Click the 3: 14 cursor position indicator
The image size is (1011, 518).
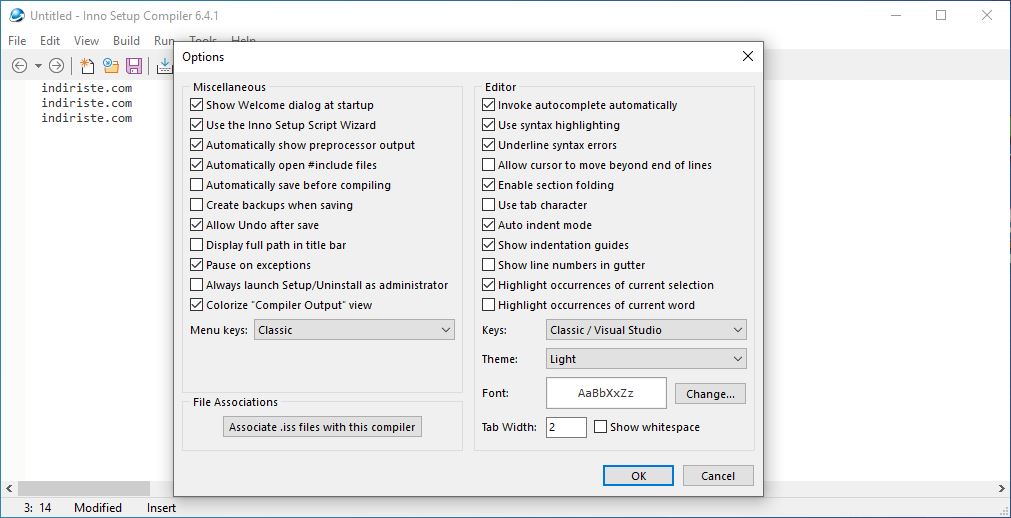(37, 508)
